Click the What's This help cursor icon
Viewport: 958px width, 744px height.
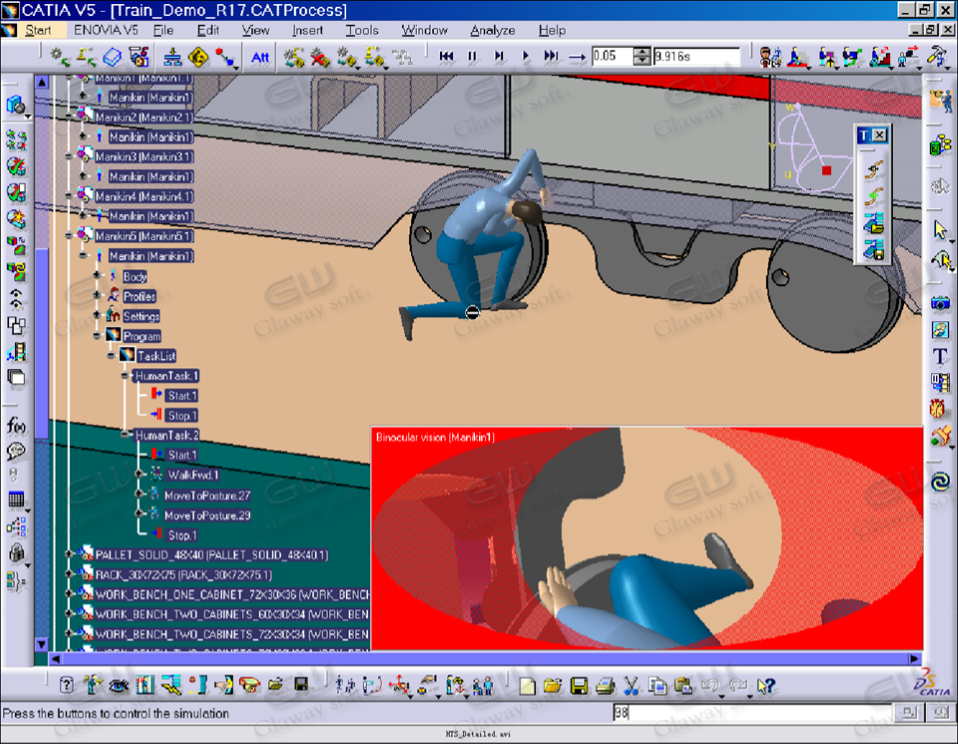tap(766, 686)
